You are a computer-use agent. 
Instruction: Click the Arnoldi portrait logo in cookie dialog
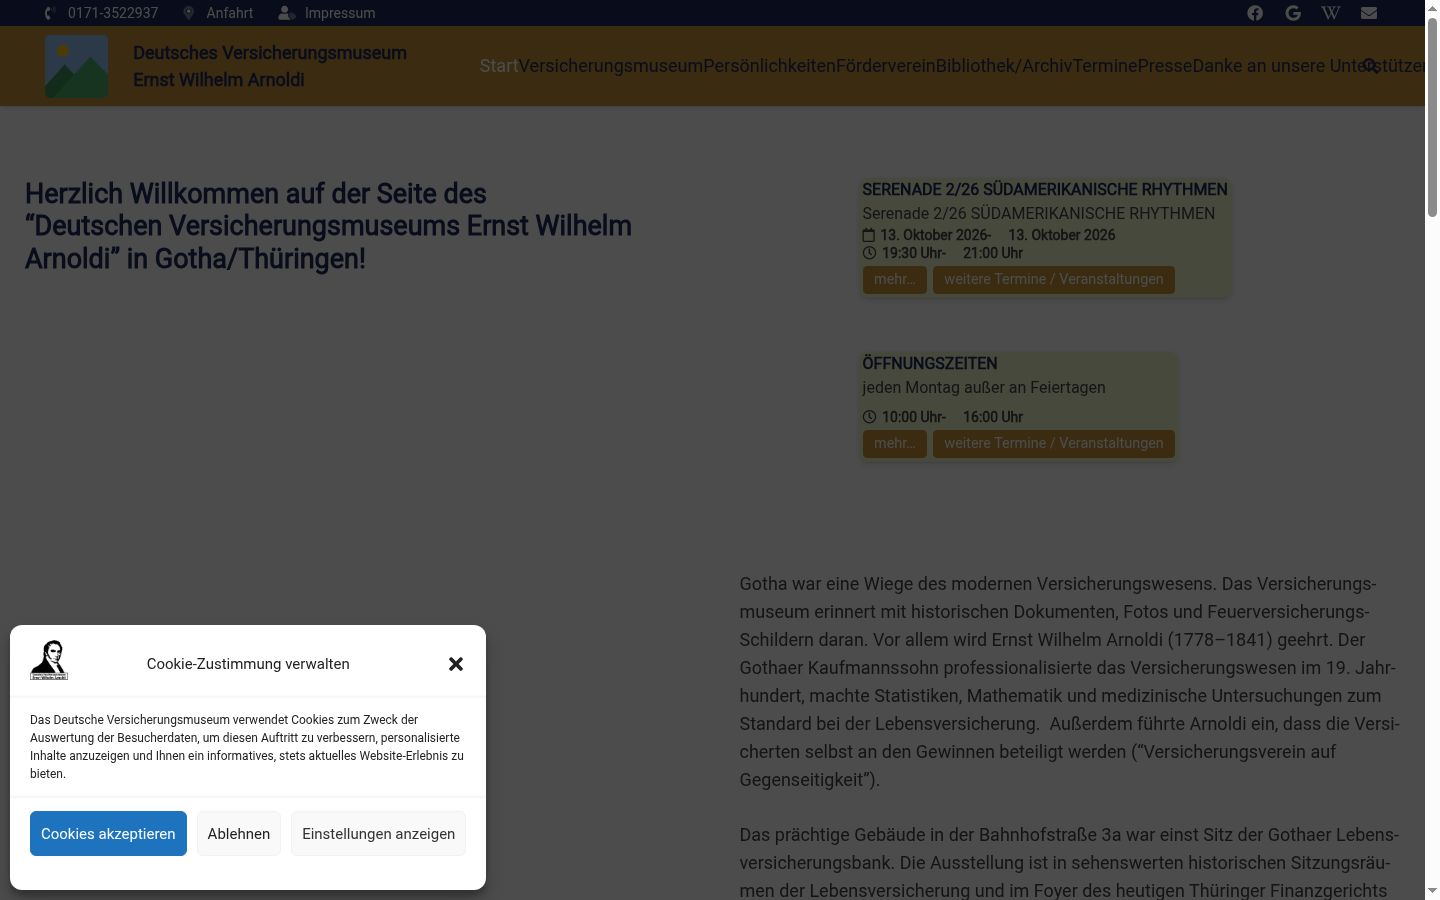(x=49, y=661)
